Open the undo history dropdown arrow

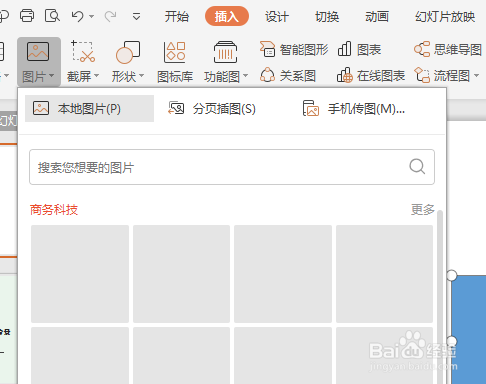[91, 16]
